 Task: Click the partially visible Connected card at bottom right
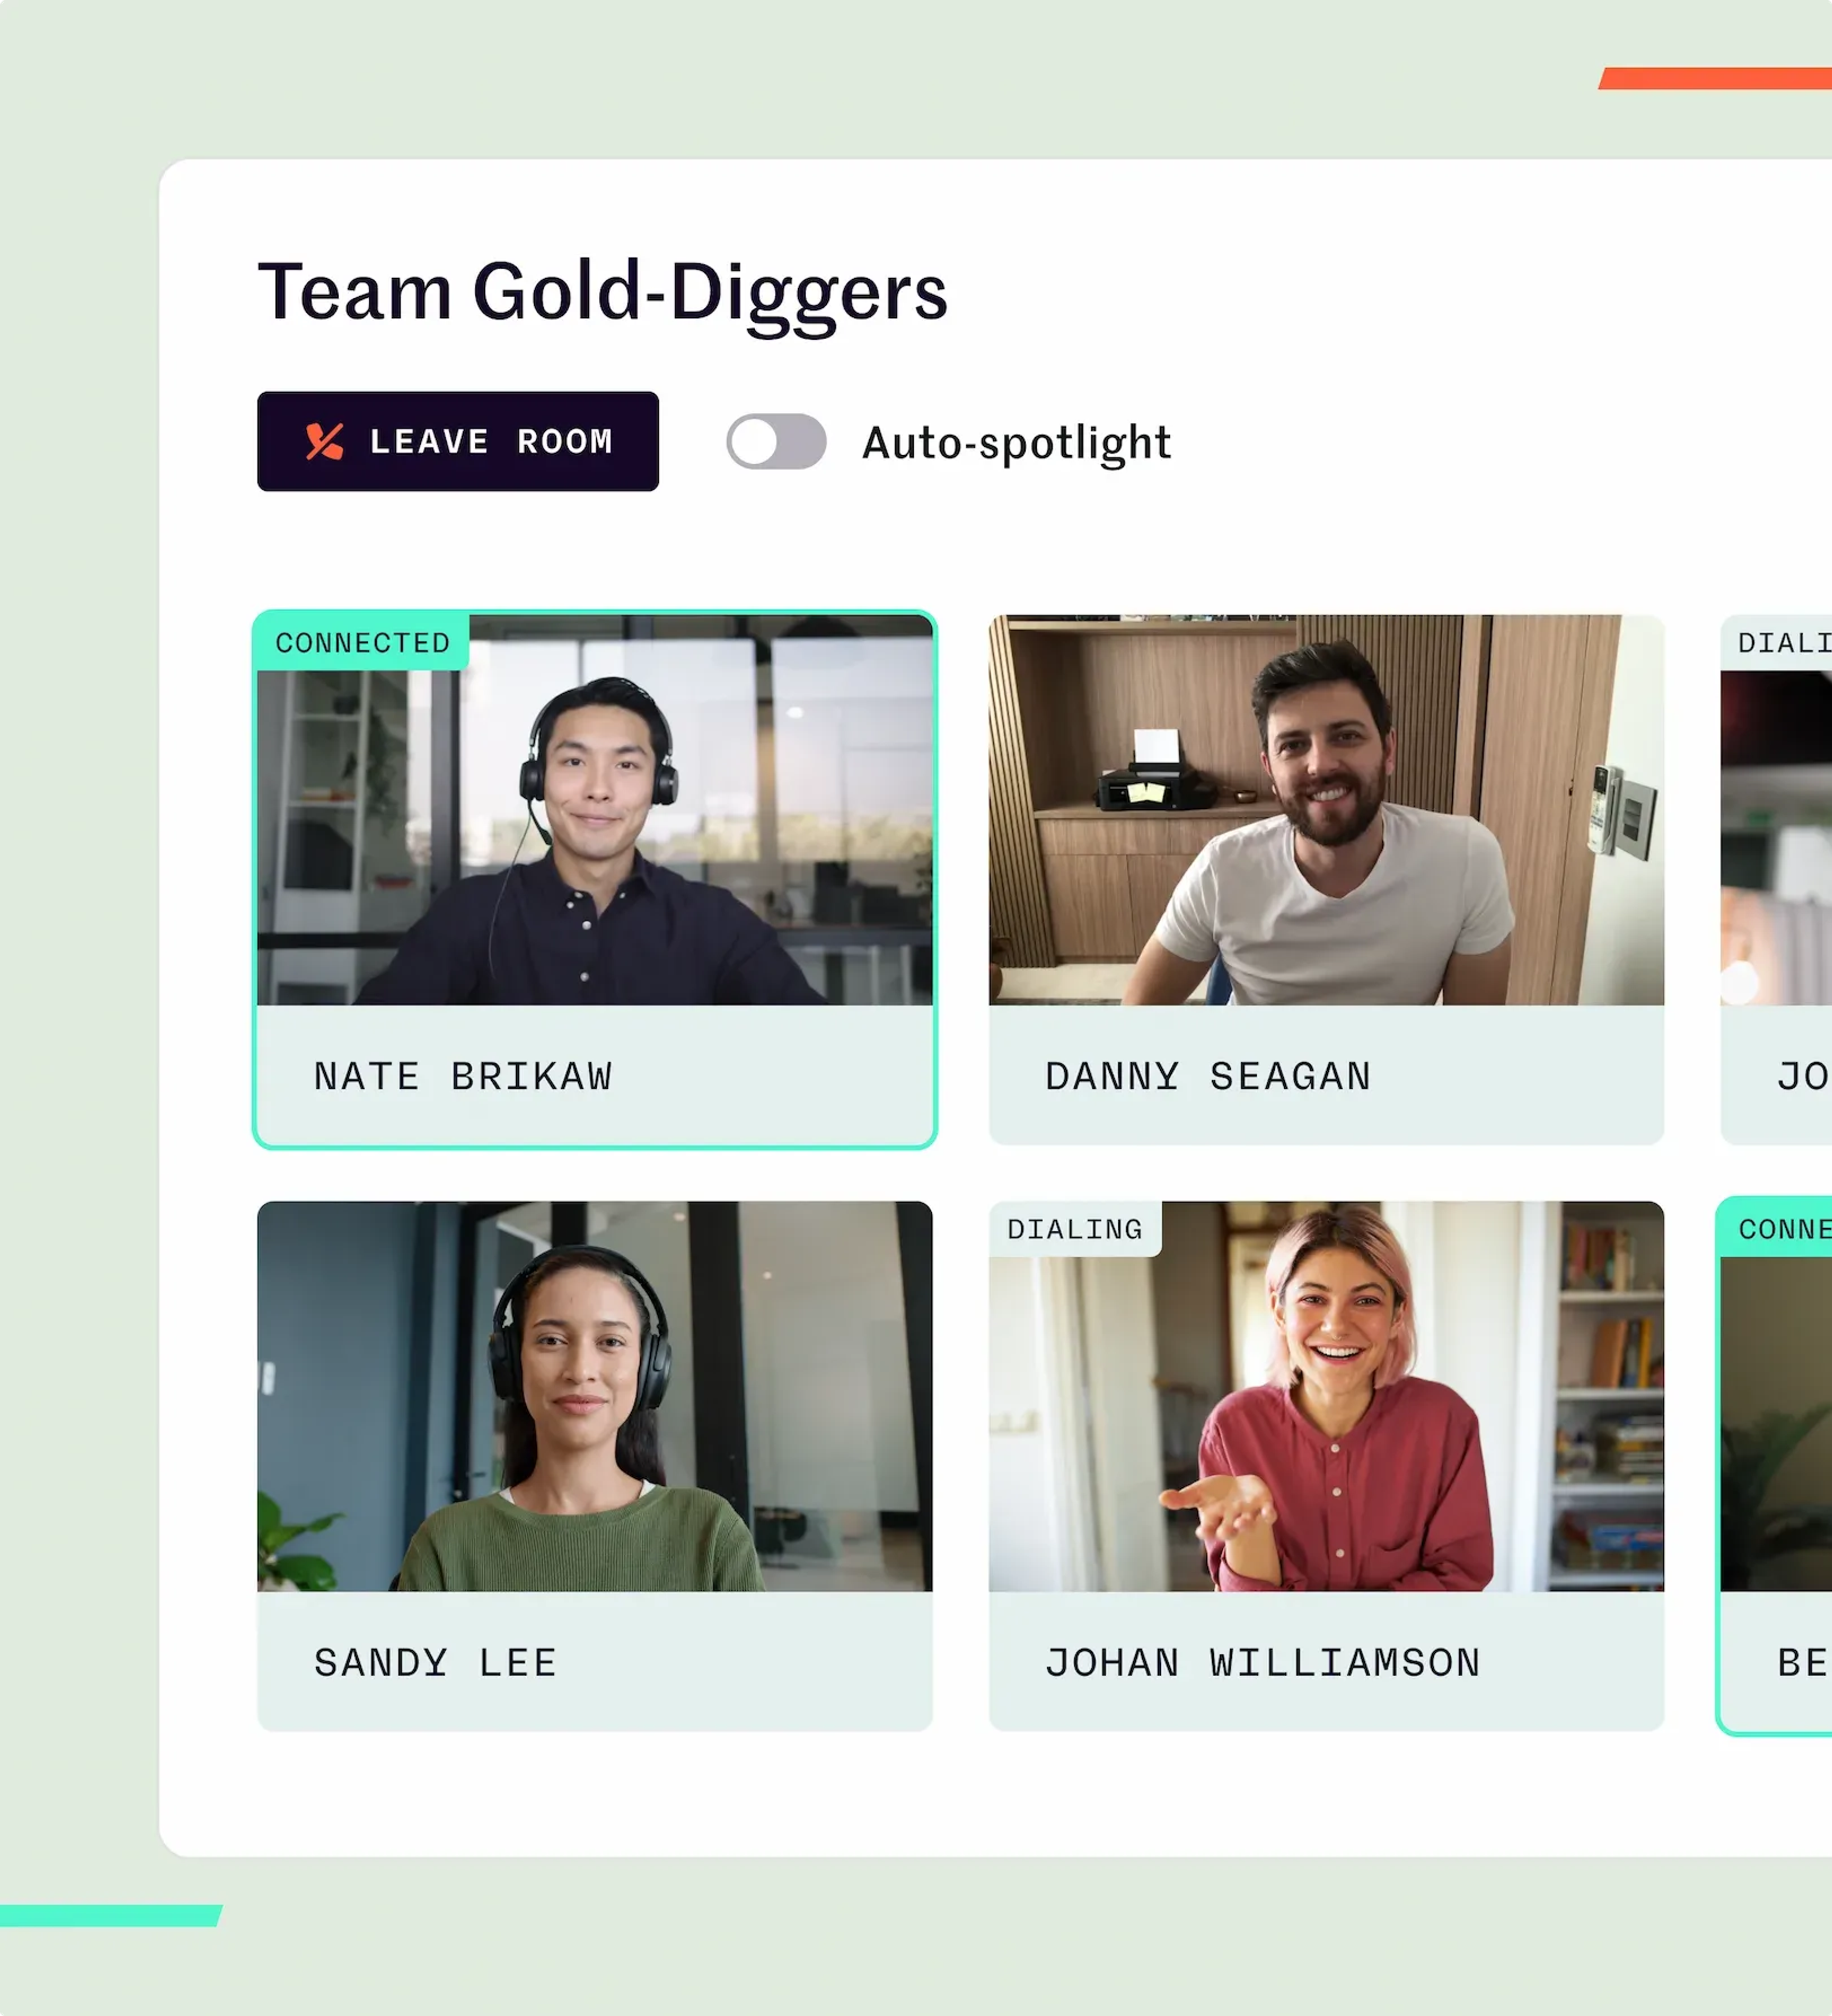point(1776,1466)
